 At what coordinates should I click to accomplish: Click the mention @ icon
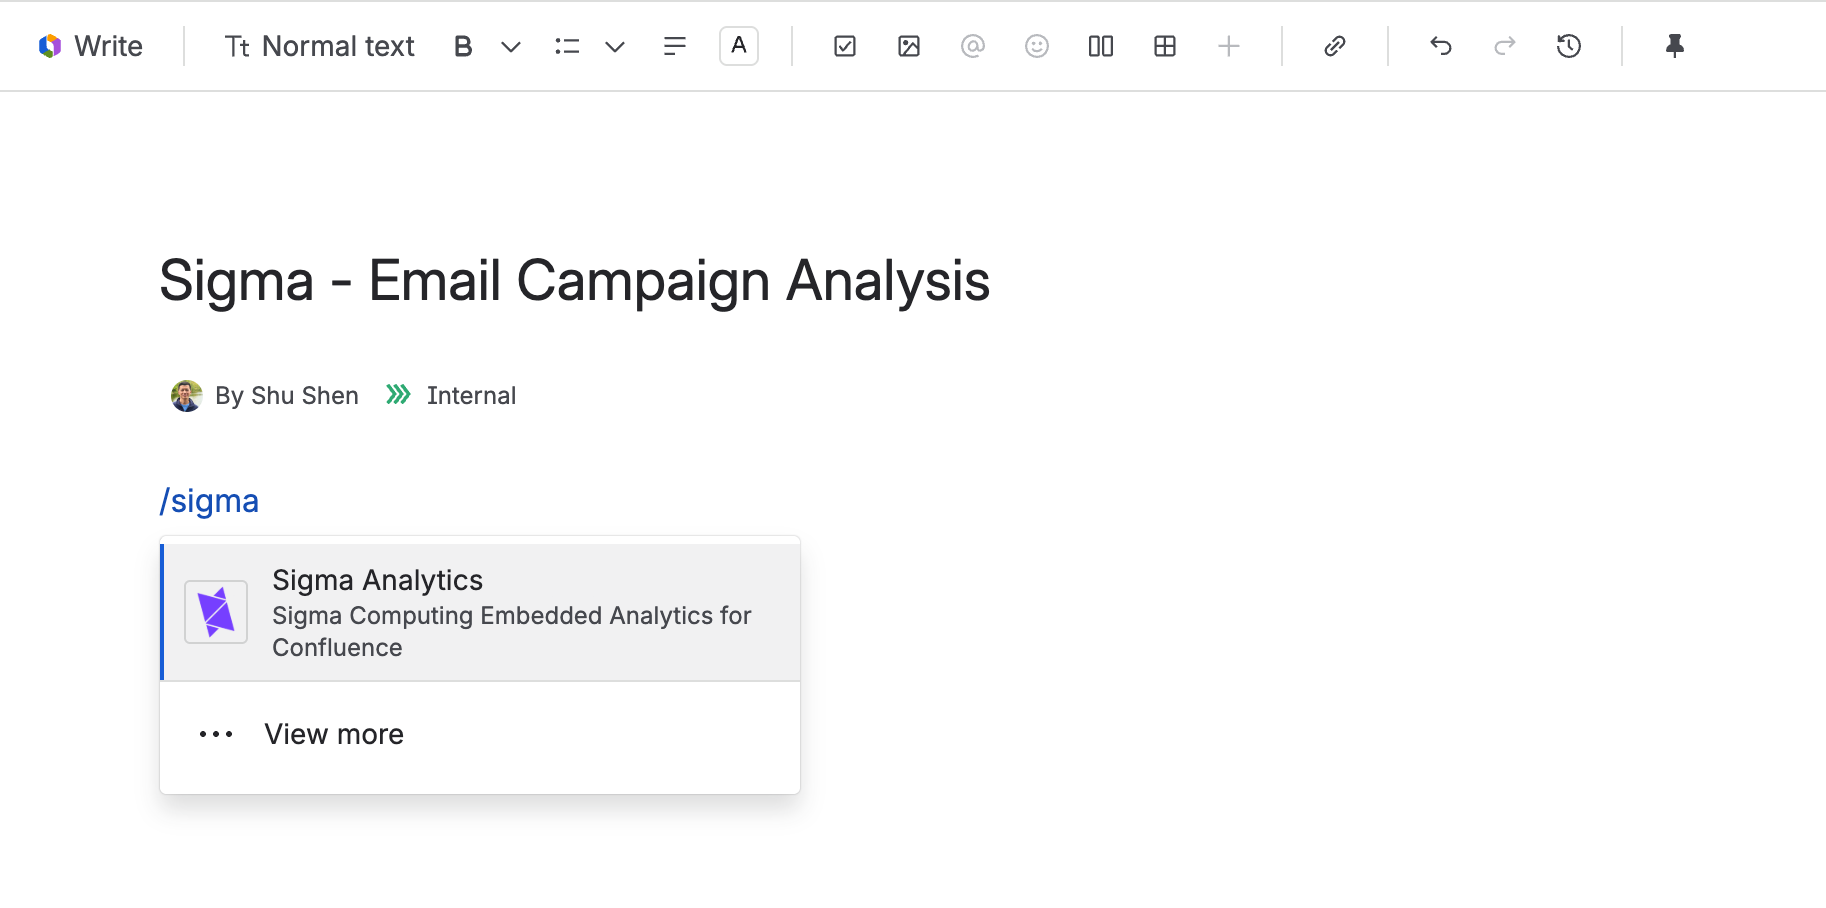pos(973,46)
